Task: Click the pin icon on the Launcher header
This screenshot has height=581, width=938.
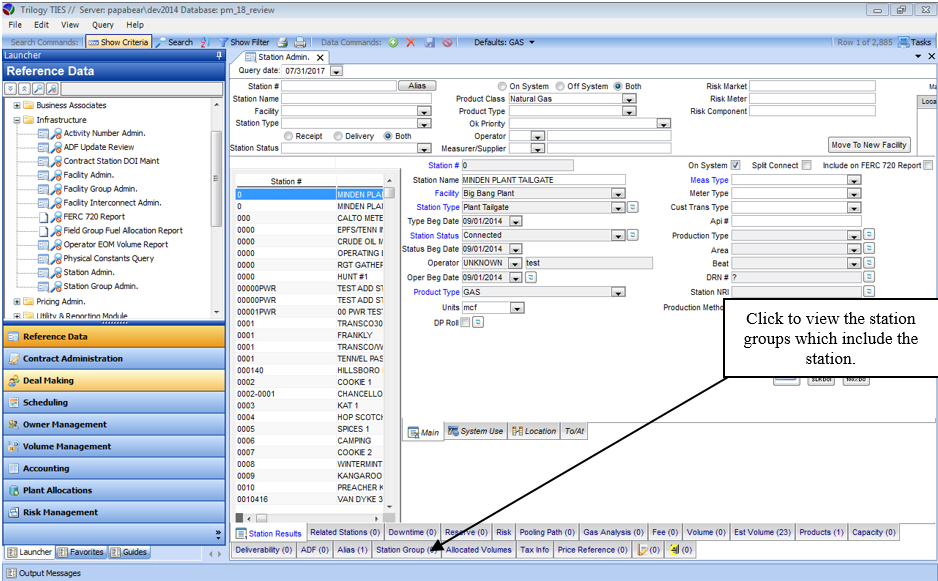Action: [219, 56]
